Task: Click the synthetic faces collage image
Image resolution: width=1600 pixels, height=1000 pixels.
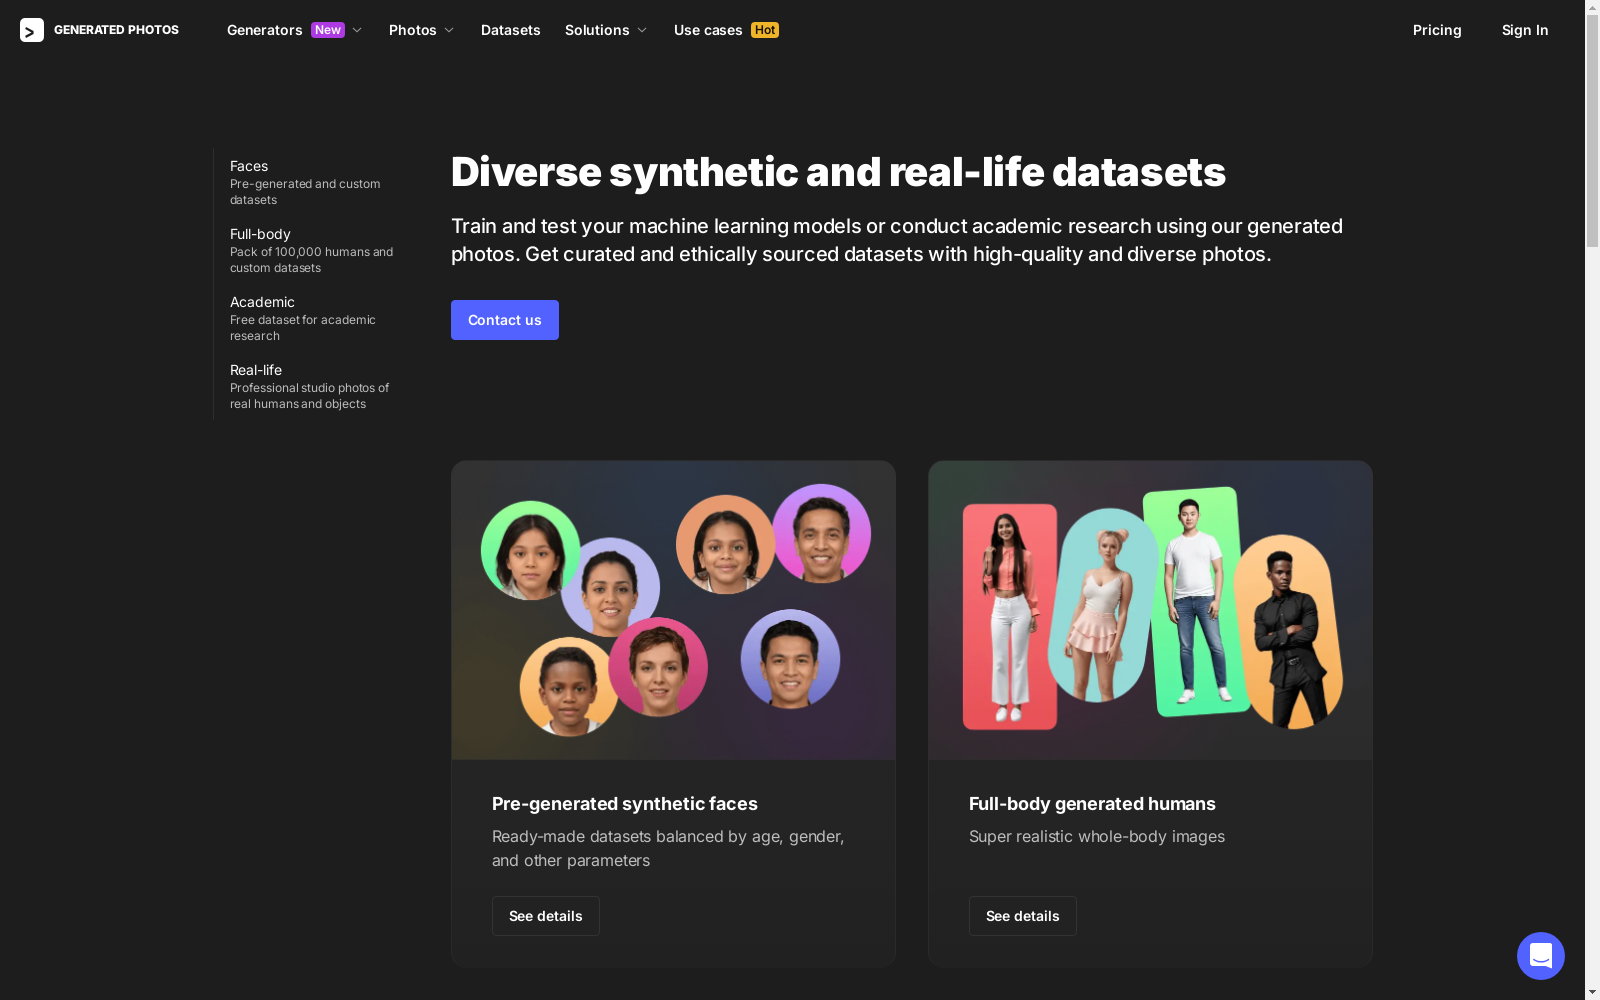Action: (673, 610)
